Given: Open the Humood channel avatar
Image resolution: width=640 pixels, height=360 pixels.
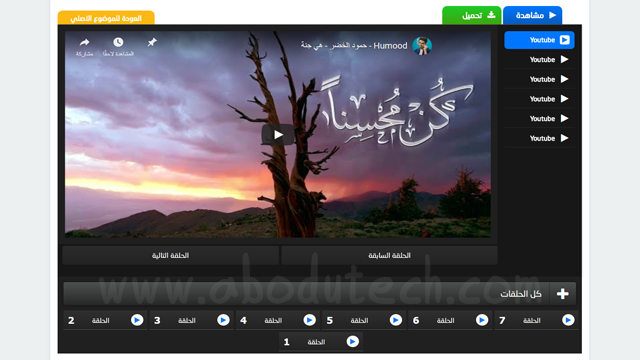Looking at the screenshot, I should point(422,46).
